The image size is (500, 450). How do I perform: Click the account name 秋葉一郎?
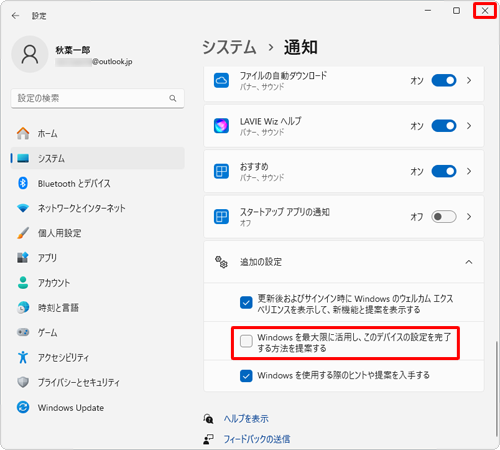(x=73, y=50)
